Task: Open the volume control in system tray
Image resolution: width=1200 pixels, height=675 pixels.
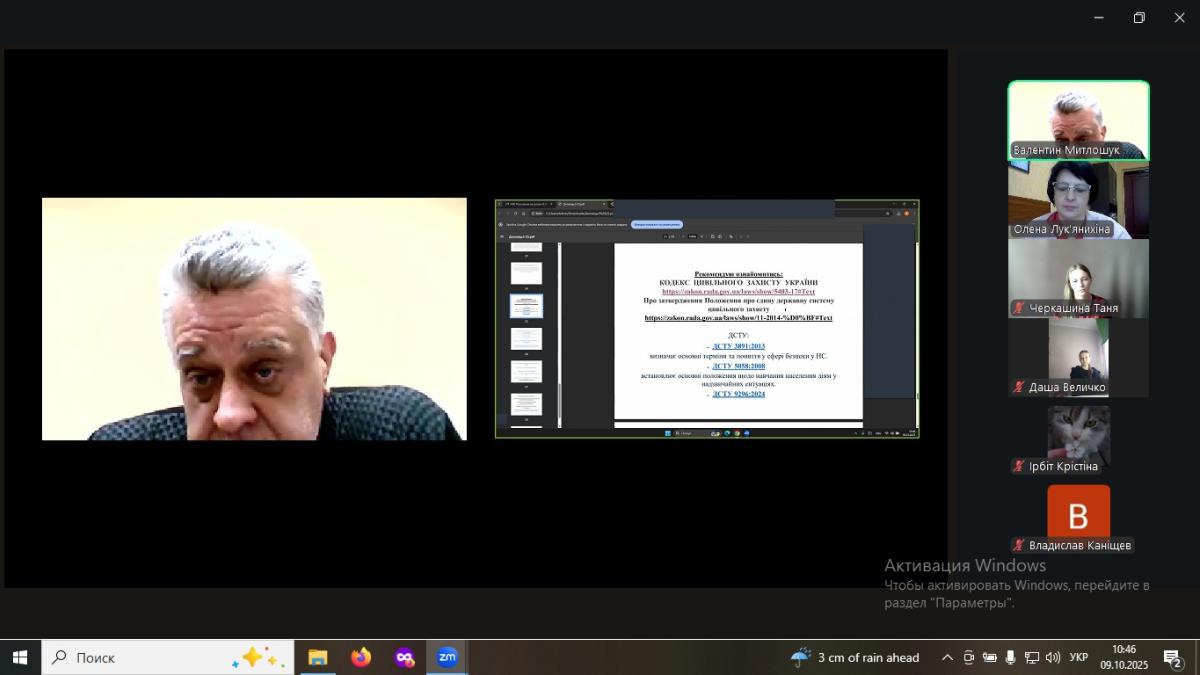Action: pos(1053,657)
